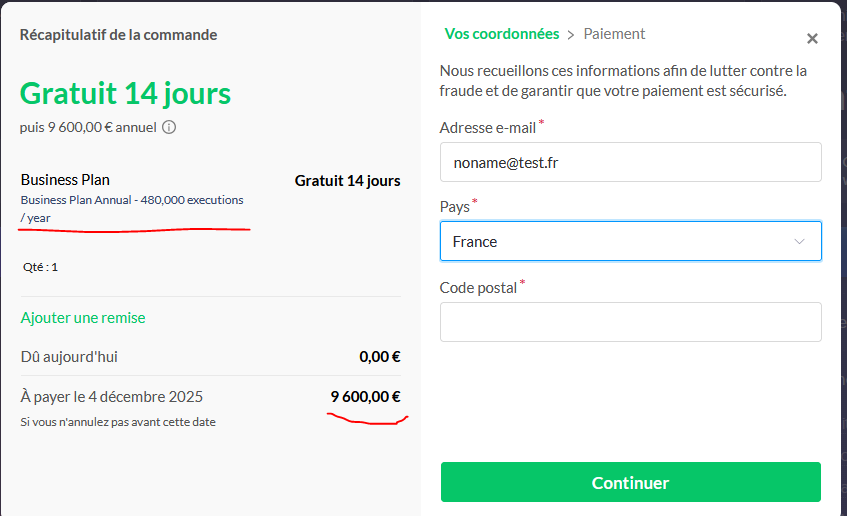This screenshot has width=847, height=516.
Task: Click the chevron separator between breadcrumb steps
Action: pos(571,34)
